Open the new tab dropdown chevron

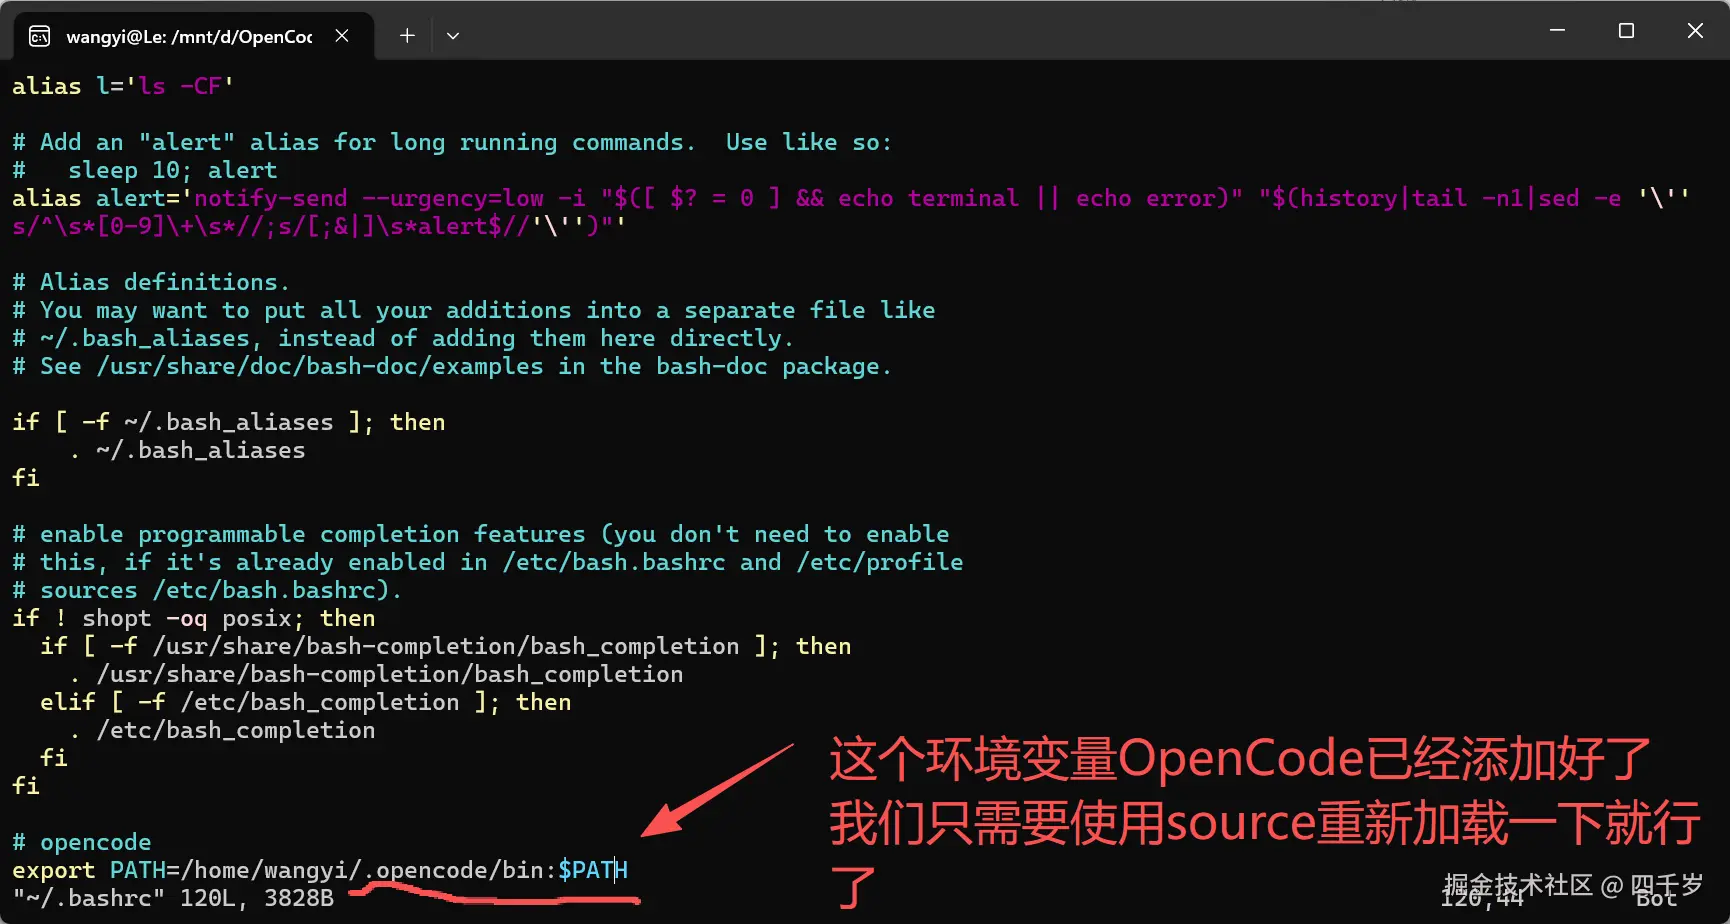tap(452, 35)
